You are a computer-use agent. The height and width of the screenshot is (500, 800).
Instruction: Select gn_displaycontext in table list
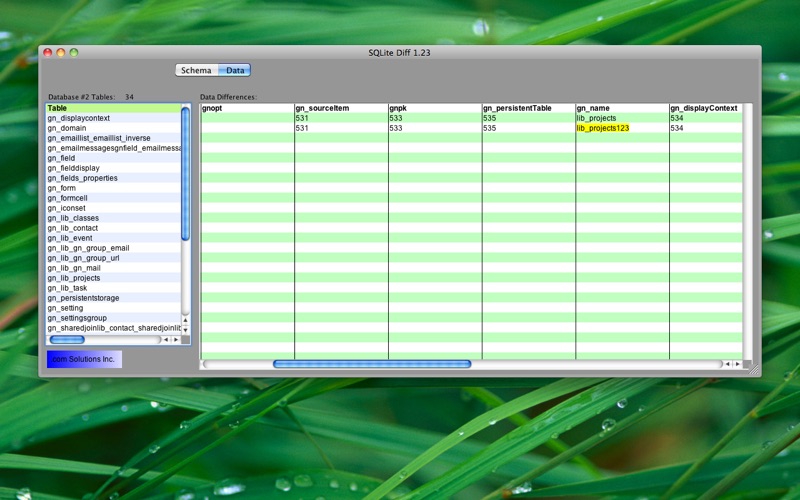coord(114,118)
